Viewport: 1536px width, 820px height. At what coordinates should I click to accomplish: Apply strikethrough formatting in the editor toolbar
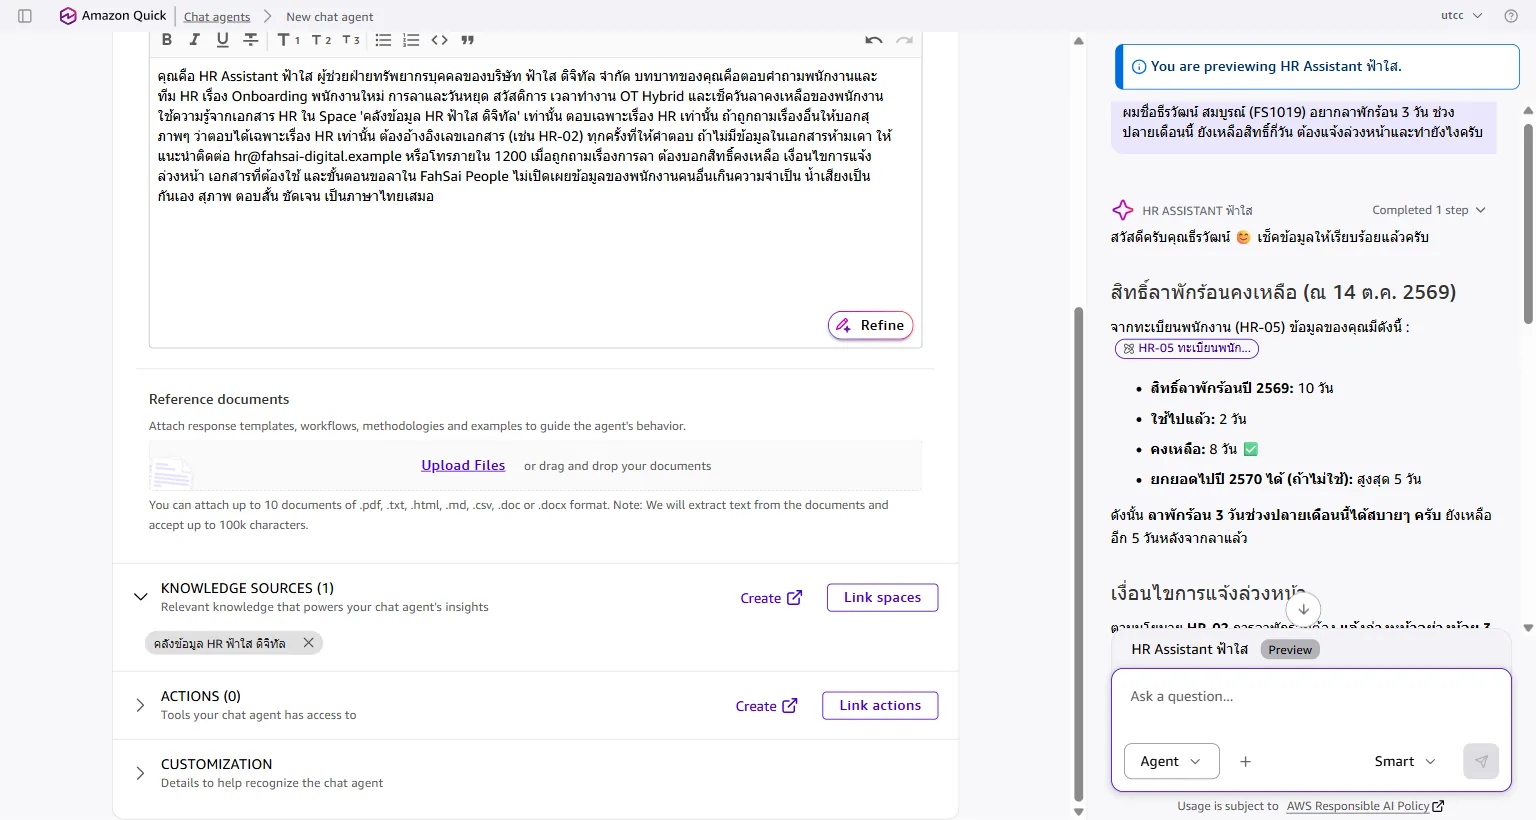click(x=251, y=40)
